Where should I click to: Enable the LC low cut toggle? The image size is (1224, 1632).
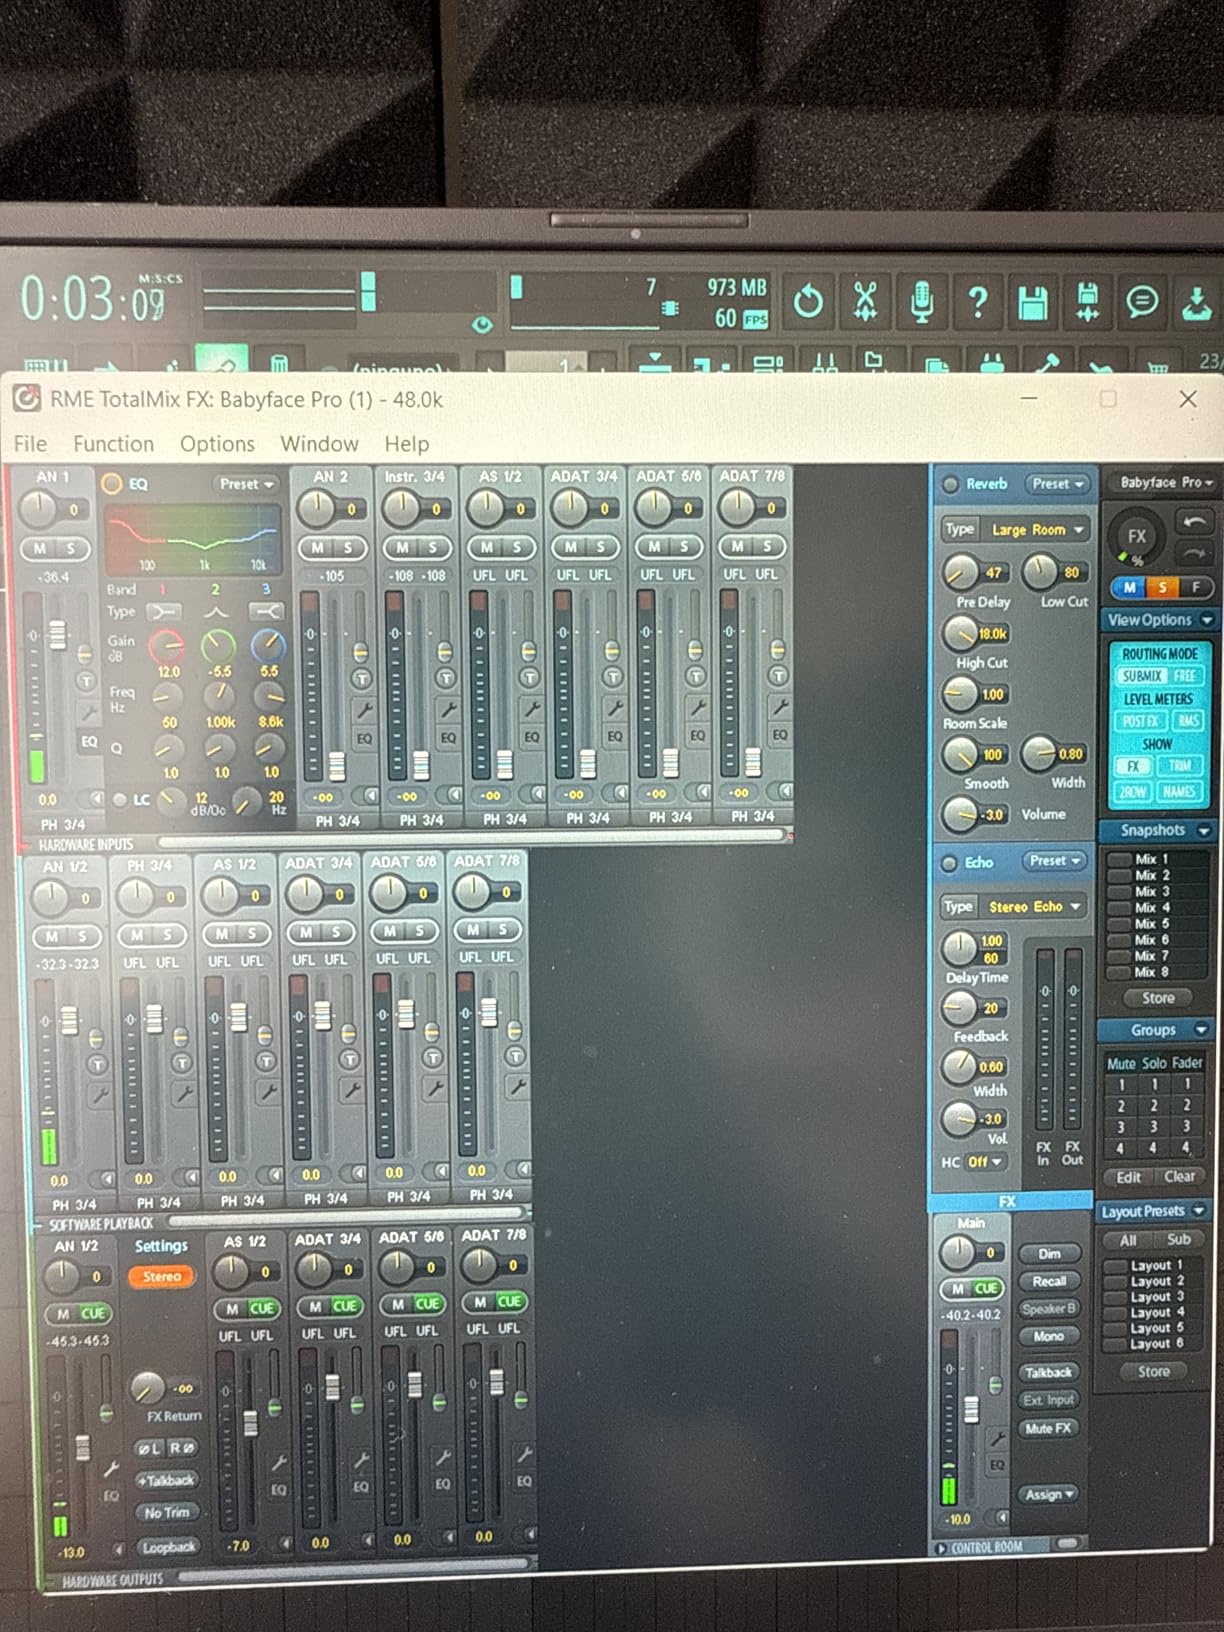click(x=120, y=800)
